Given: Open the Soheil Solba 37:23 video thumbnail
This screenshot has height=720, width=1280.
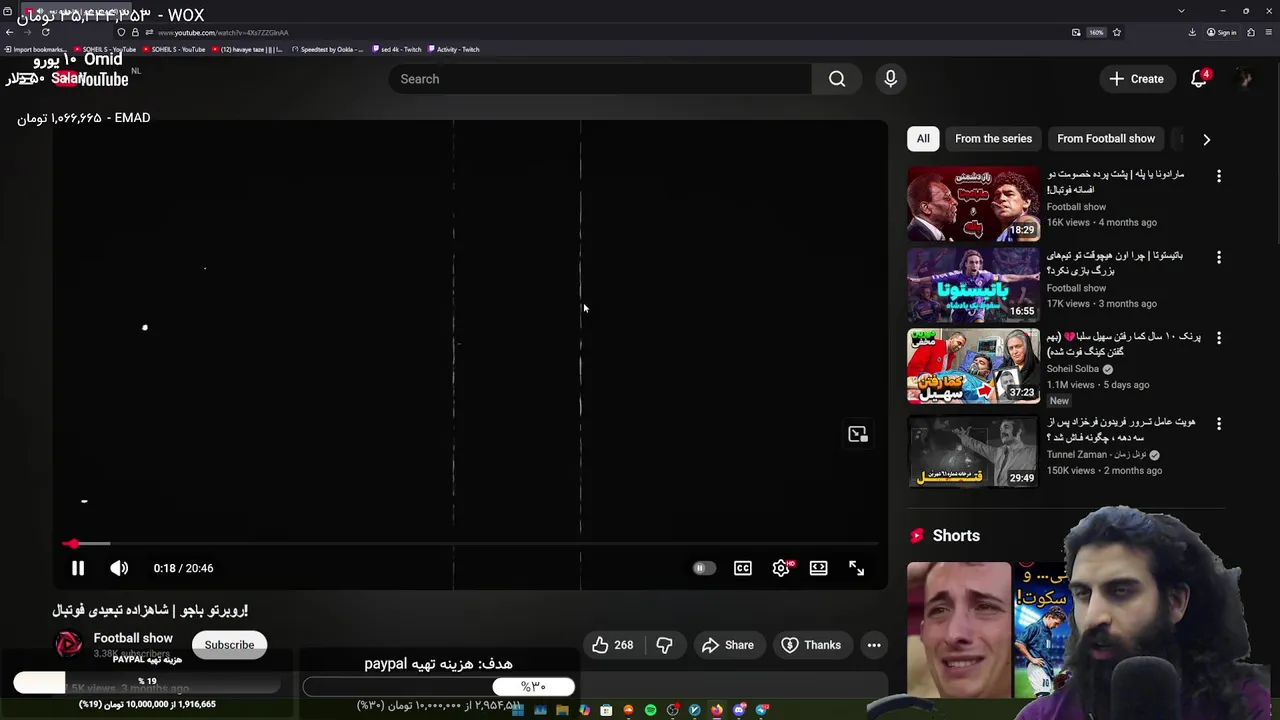Looking at the screenshot, I should point(973,366).
